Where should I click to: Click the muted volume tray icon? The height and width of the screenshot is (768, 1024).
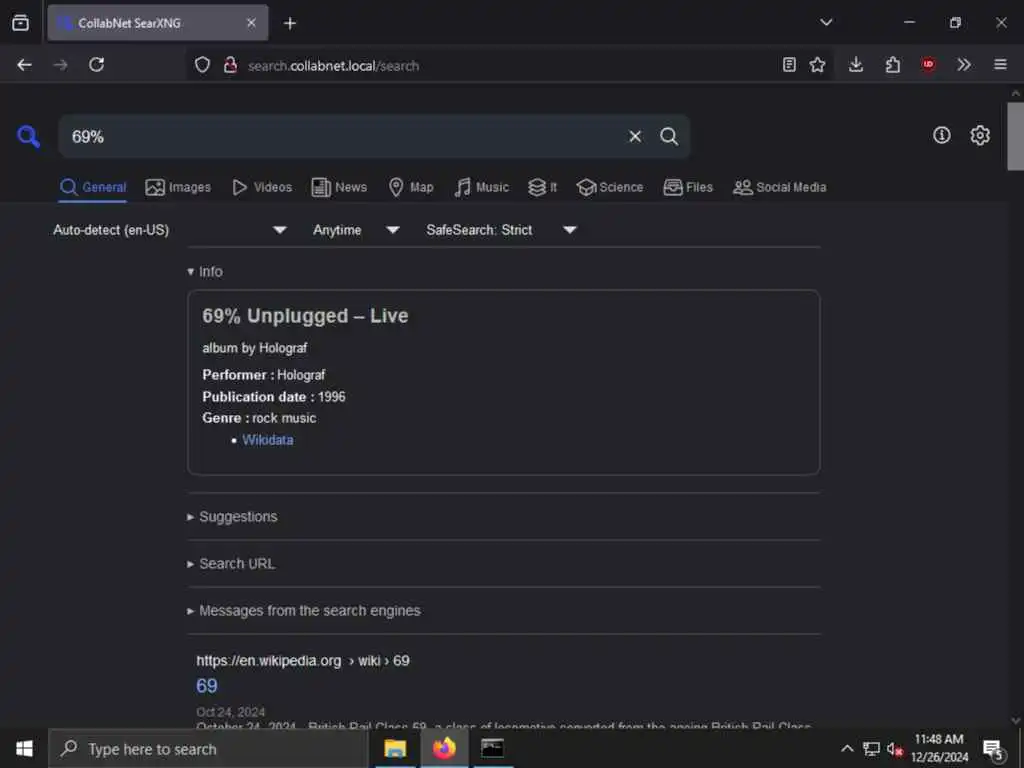point(895,749)
